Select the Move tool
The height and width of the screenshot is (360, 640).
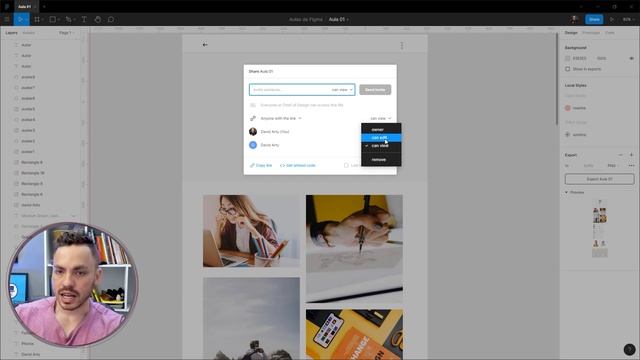tap(20, 19)
